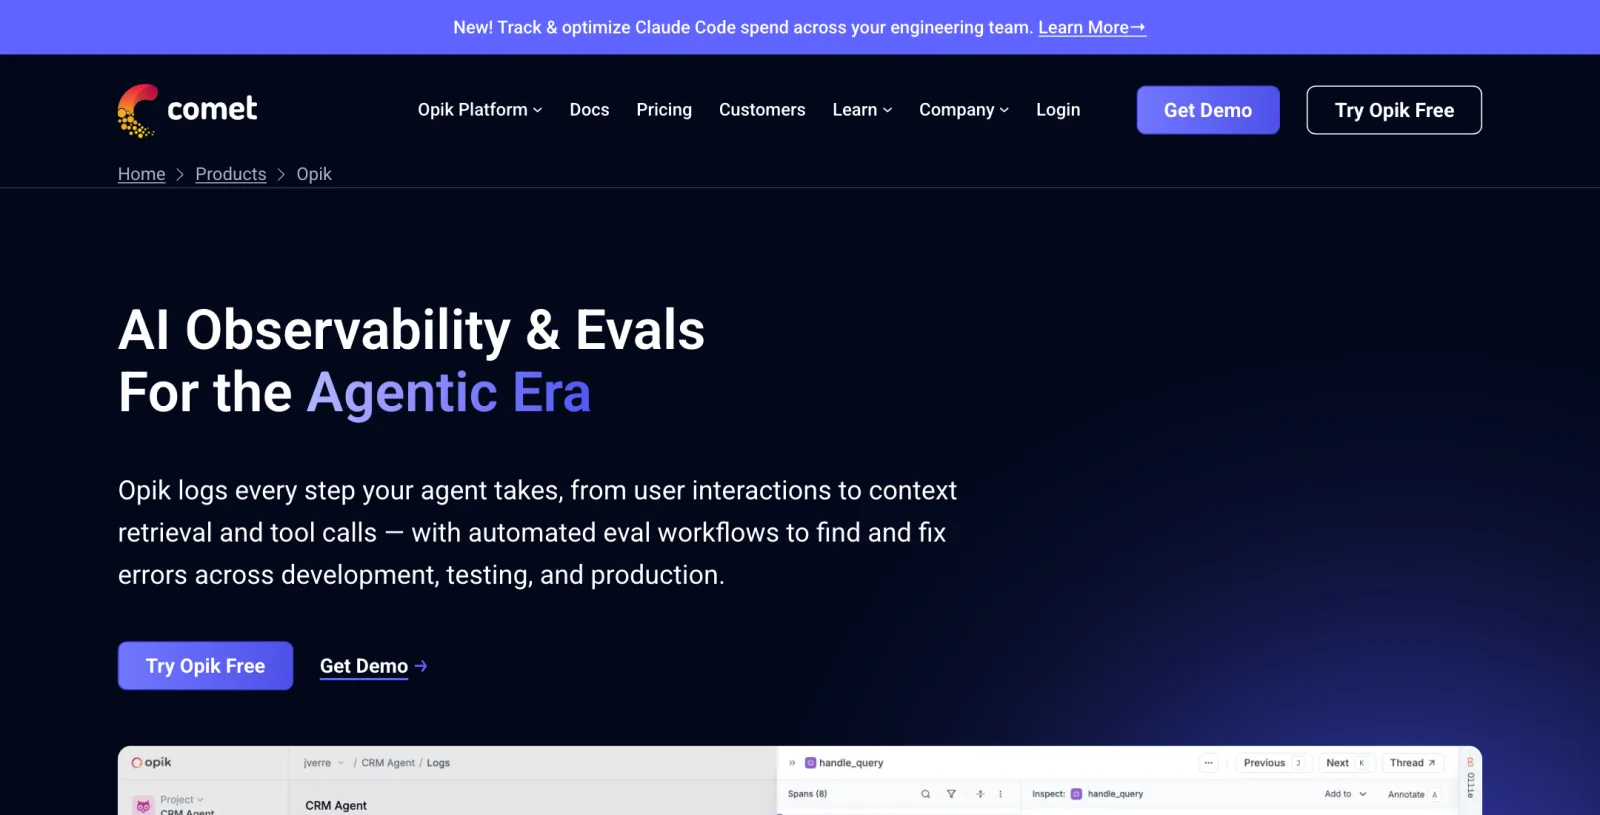This screenshot has width=1600, height=815.
Task: Open the Customers page
Action: (x=762, y=110)
